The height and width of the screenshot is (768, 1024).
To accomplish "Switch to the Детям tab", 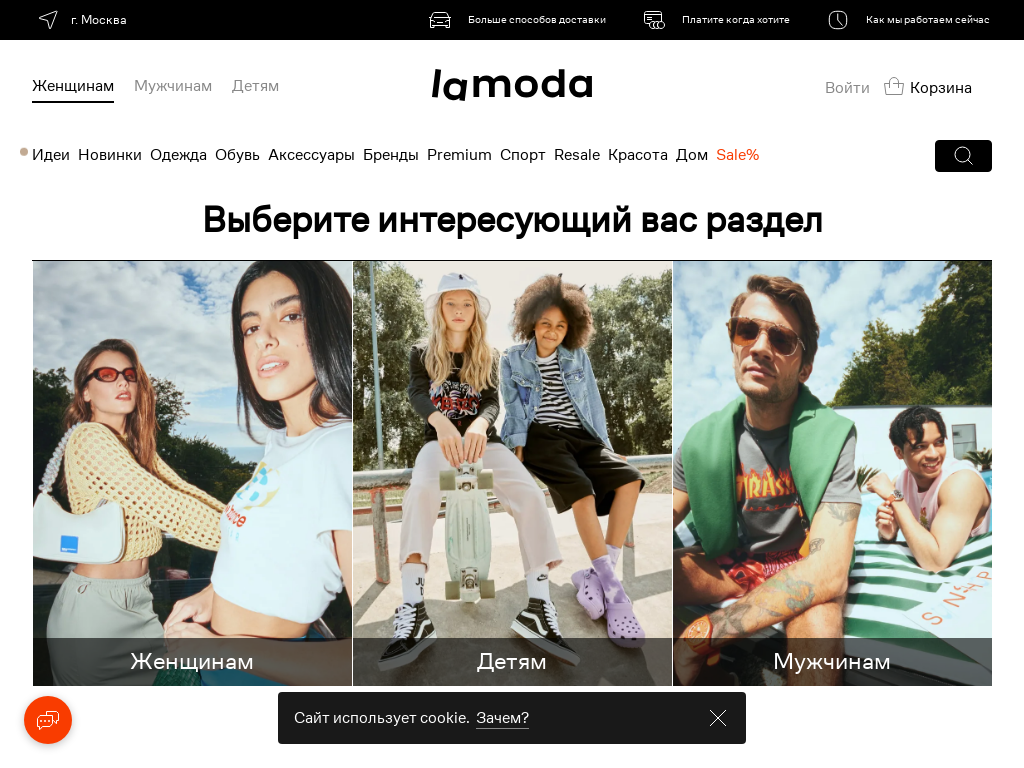I will click(255, 86).
